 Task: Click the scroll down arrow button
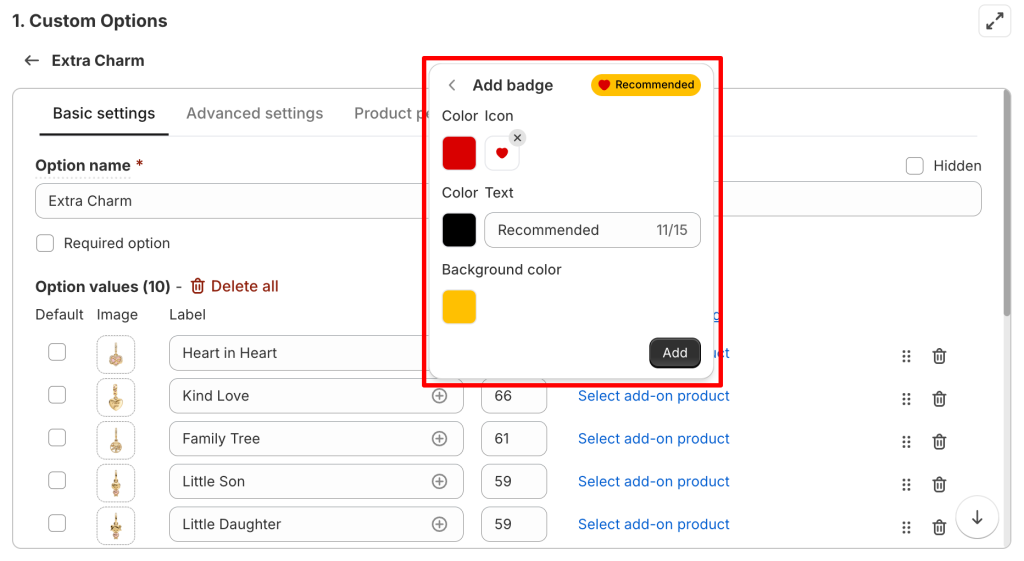point(977,518)
